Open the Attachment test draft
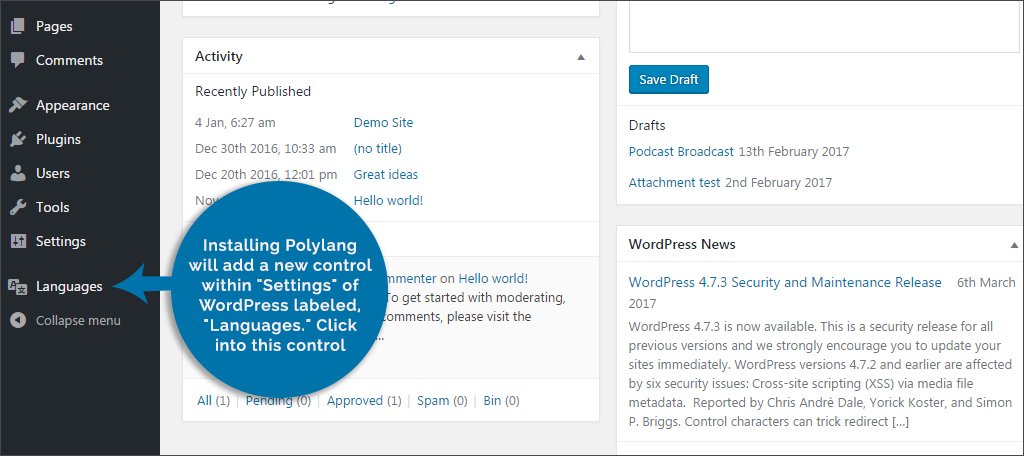Screen dimensions: 1024x456 [x=674, y=182]
